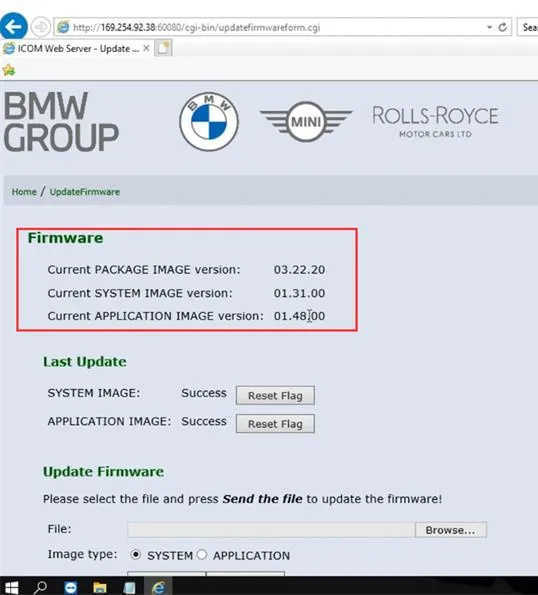Screen dimensions: 538x595
Task: Open the Windows Start button
Action: (x=11, y=587)
